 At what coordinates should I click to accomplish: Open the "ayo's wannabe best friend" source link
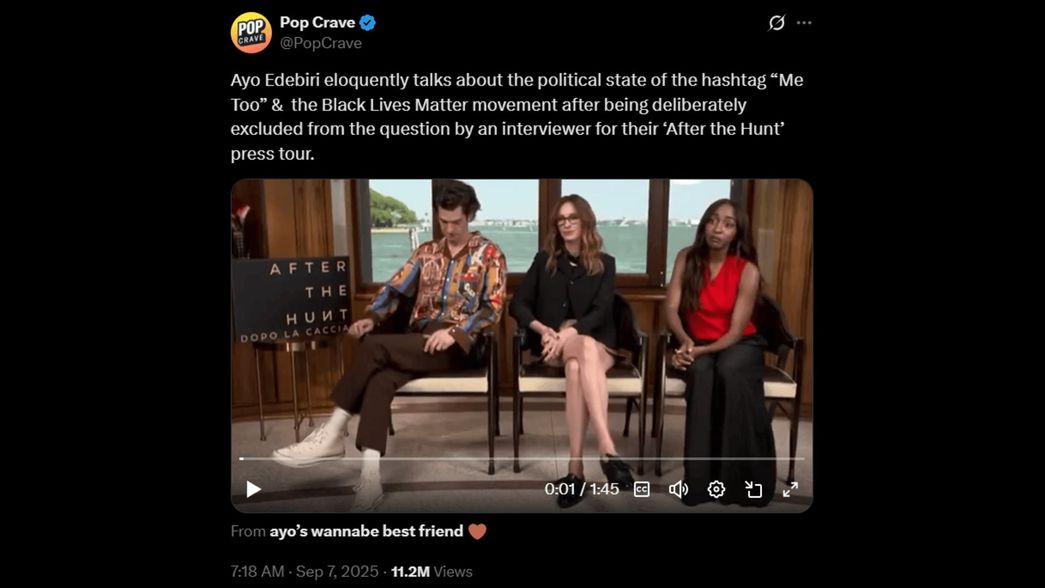point(366,531)
